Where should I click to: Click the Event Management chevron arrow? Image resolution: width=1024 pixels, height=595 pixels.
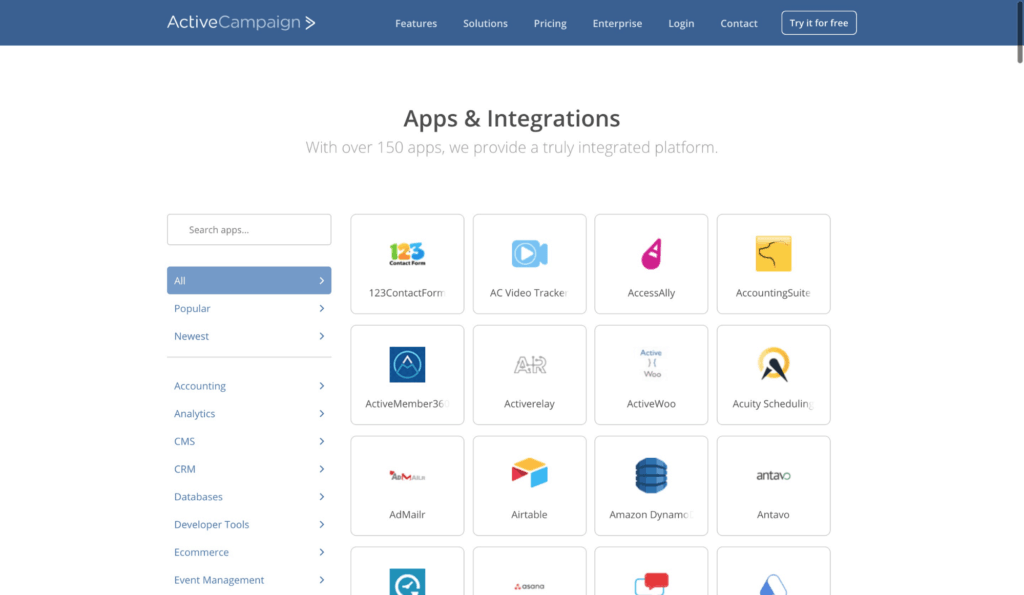[321, 580]
